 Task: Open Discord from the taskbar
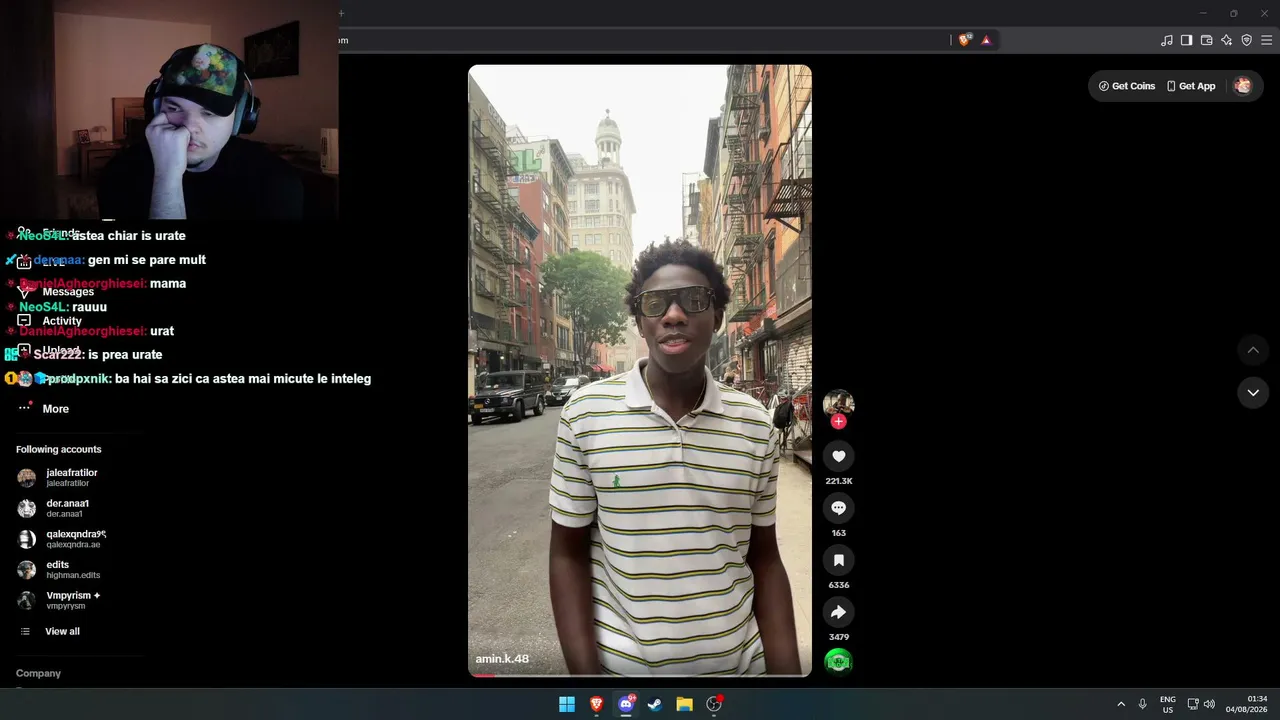coord(626,704)
